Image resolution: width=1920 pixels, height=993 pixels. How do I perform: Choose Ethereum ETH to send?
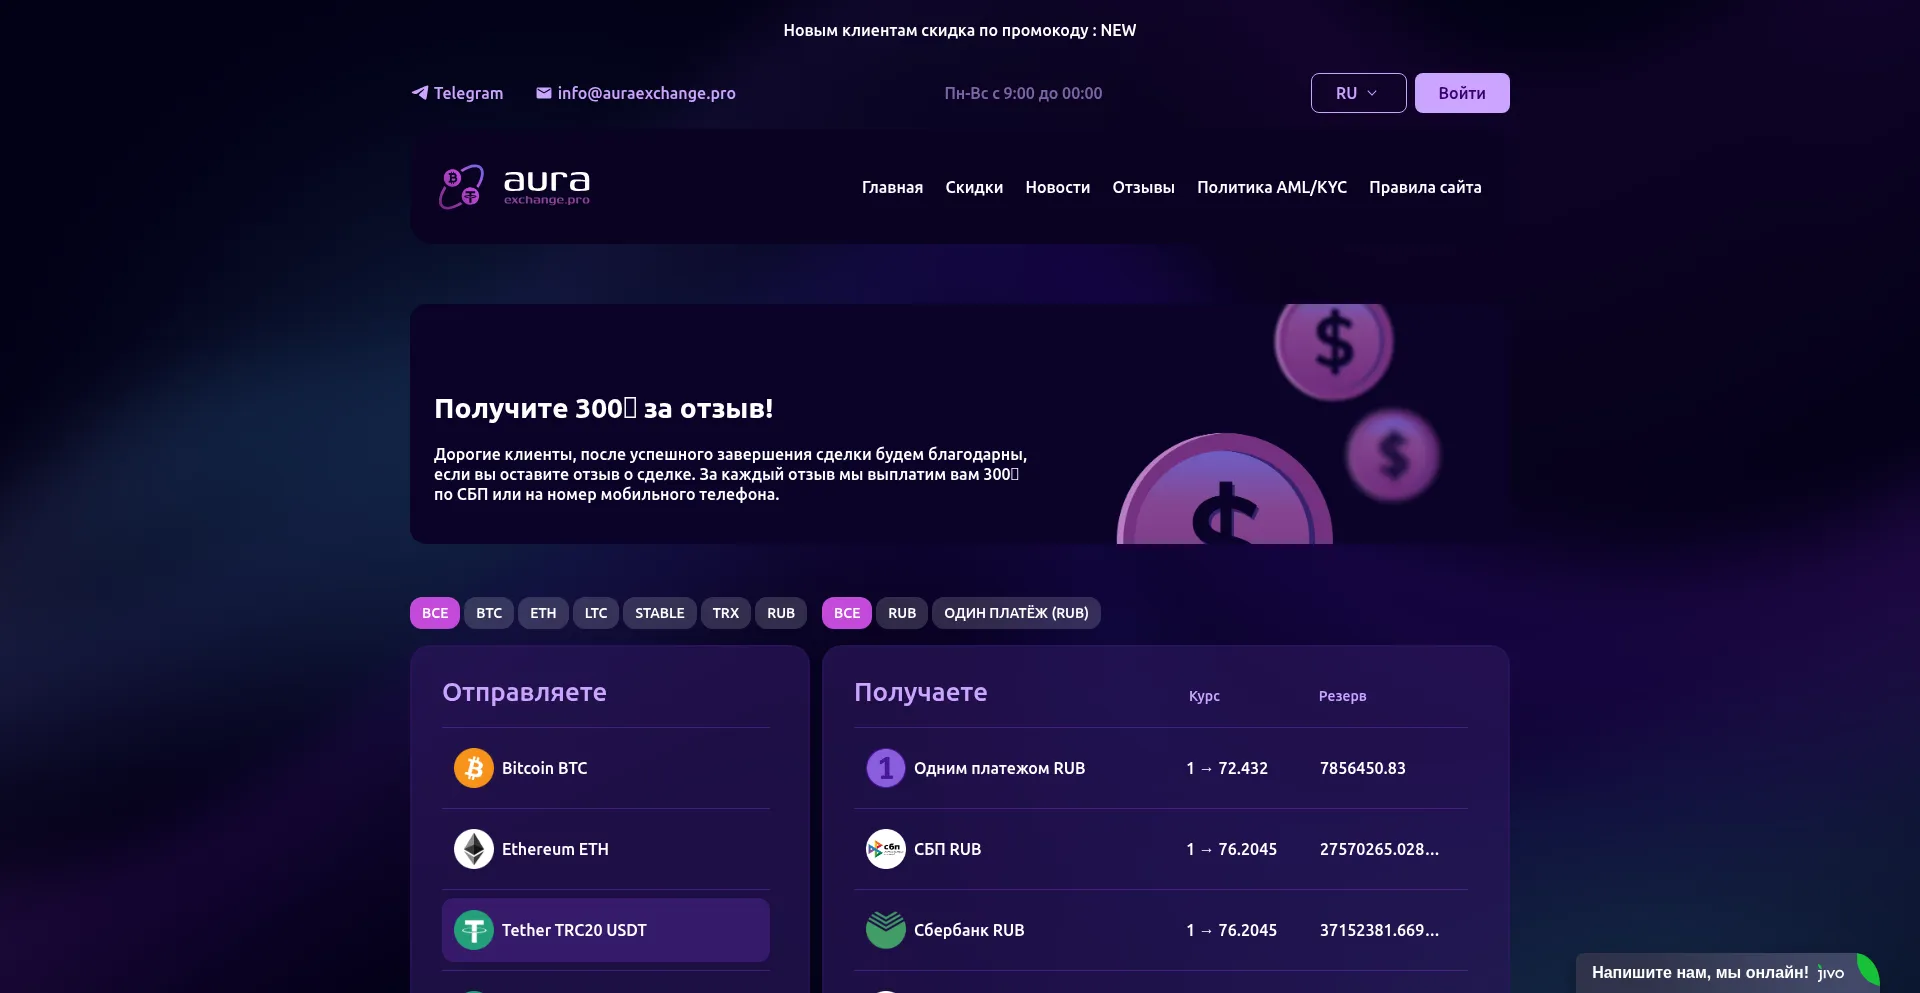point(606,849)
